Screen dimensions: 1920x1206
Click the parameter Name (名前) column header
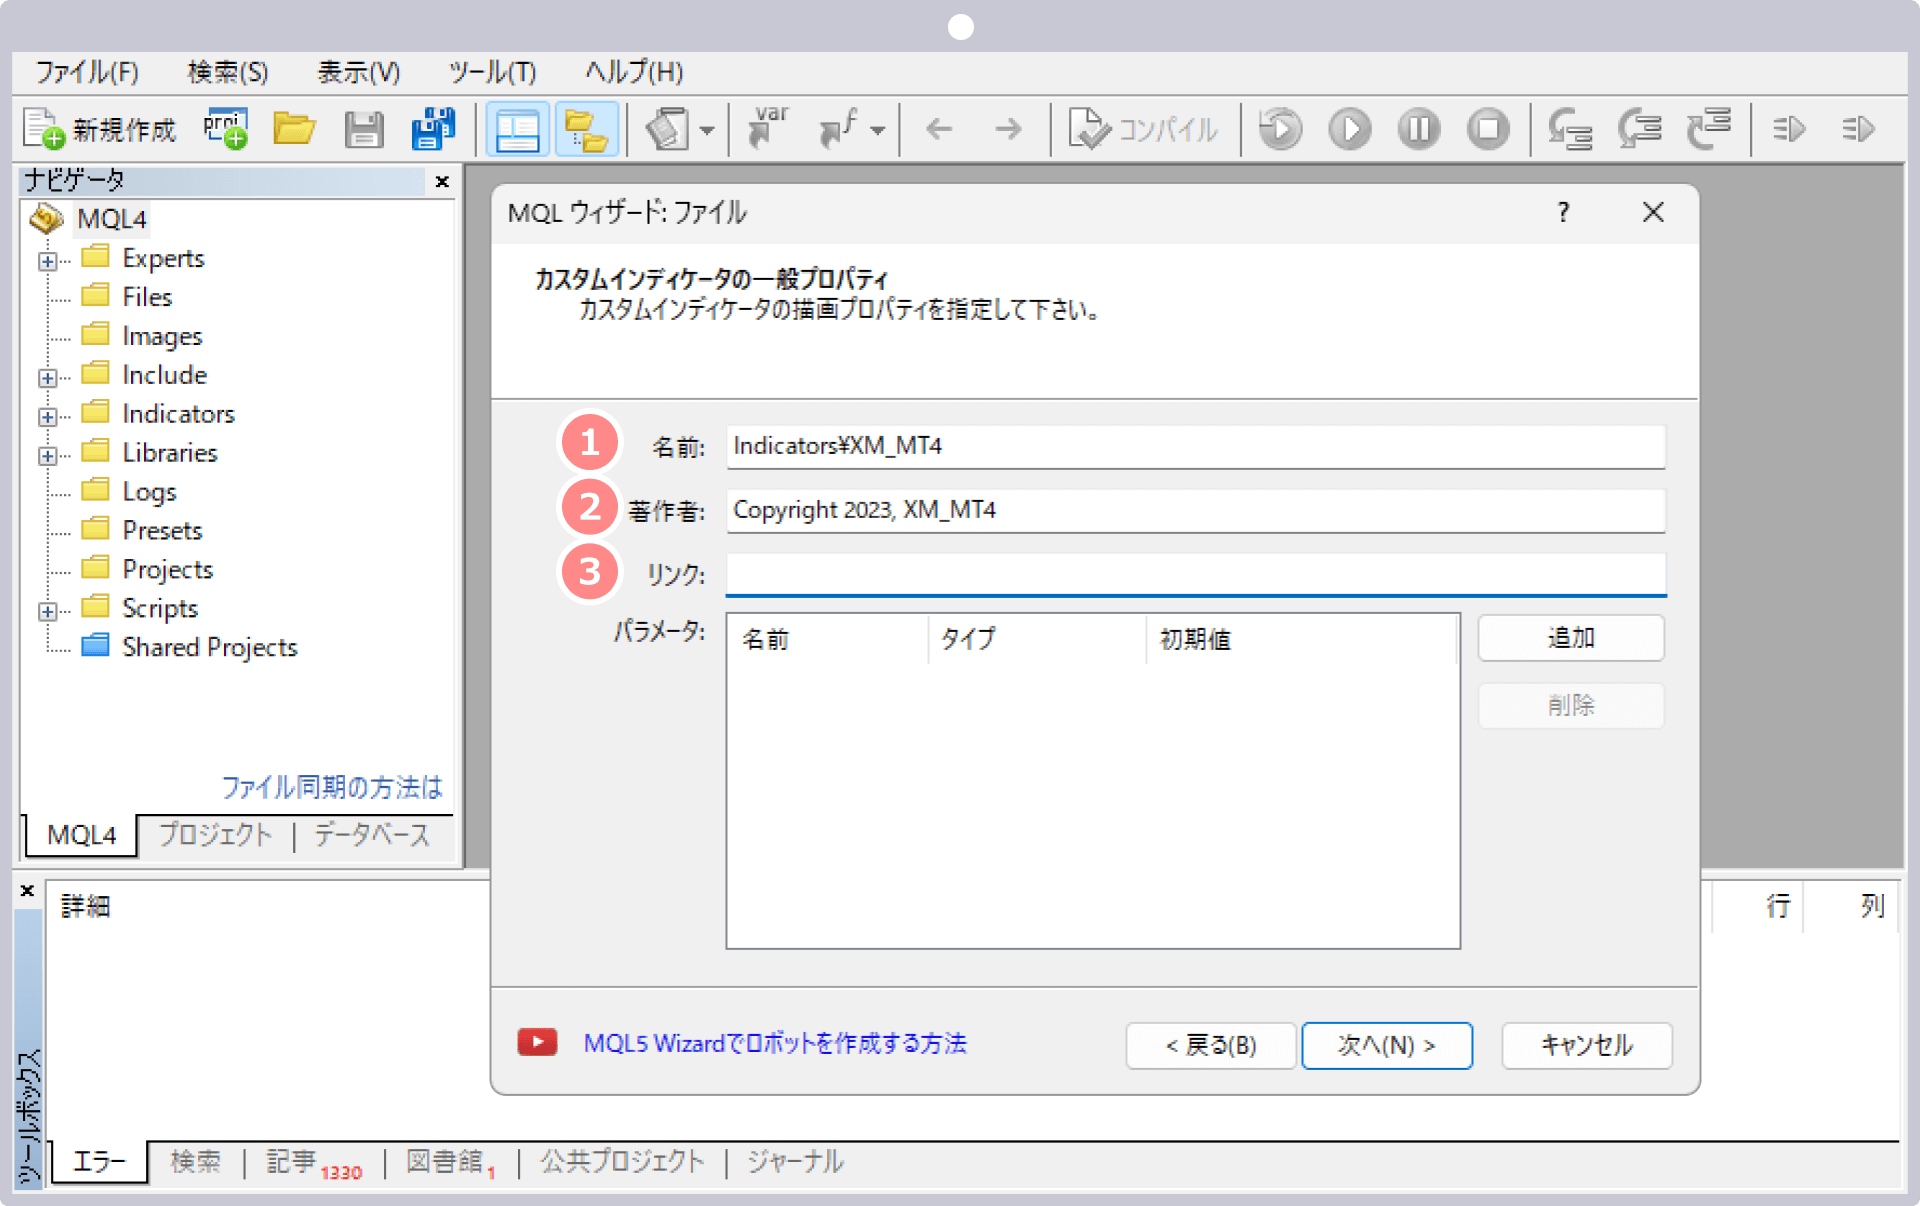coord(828,639)
